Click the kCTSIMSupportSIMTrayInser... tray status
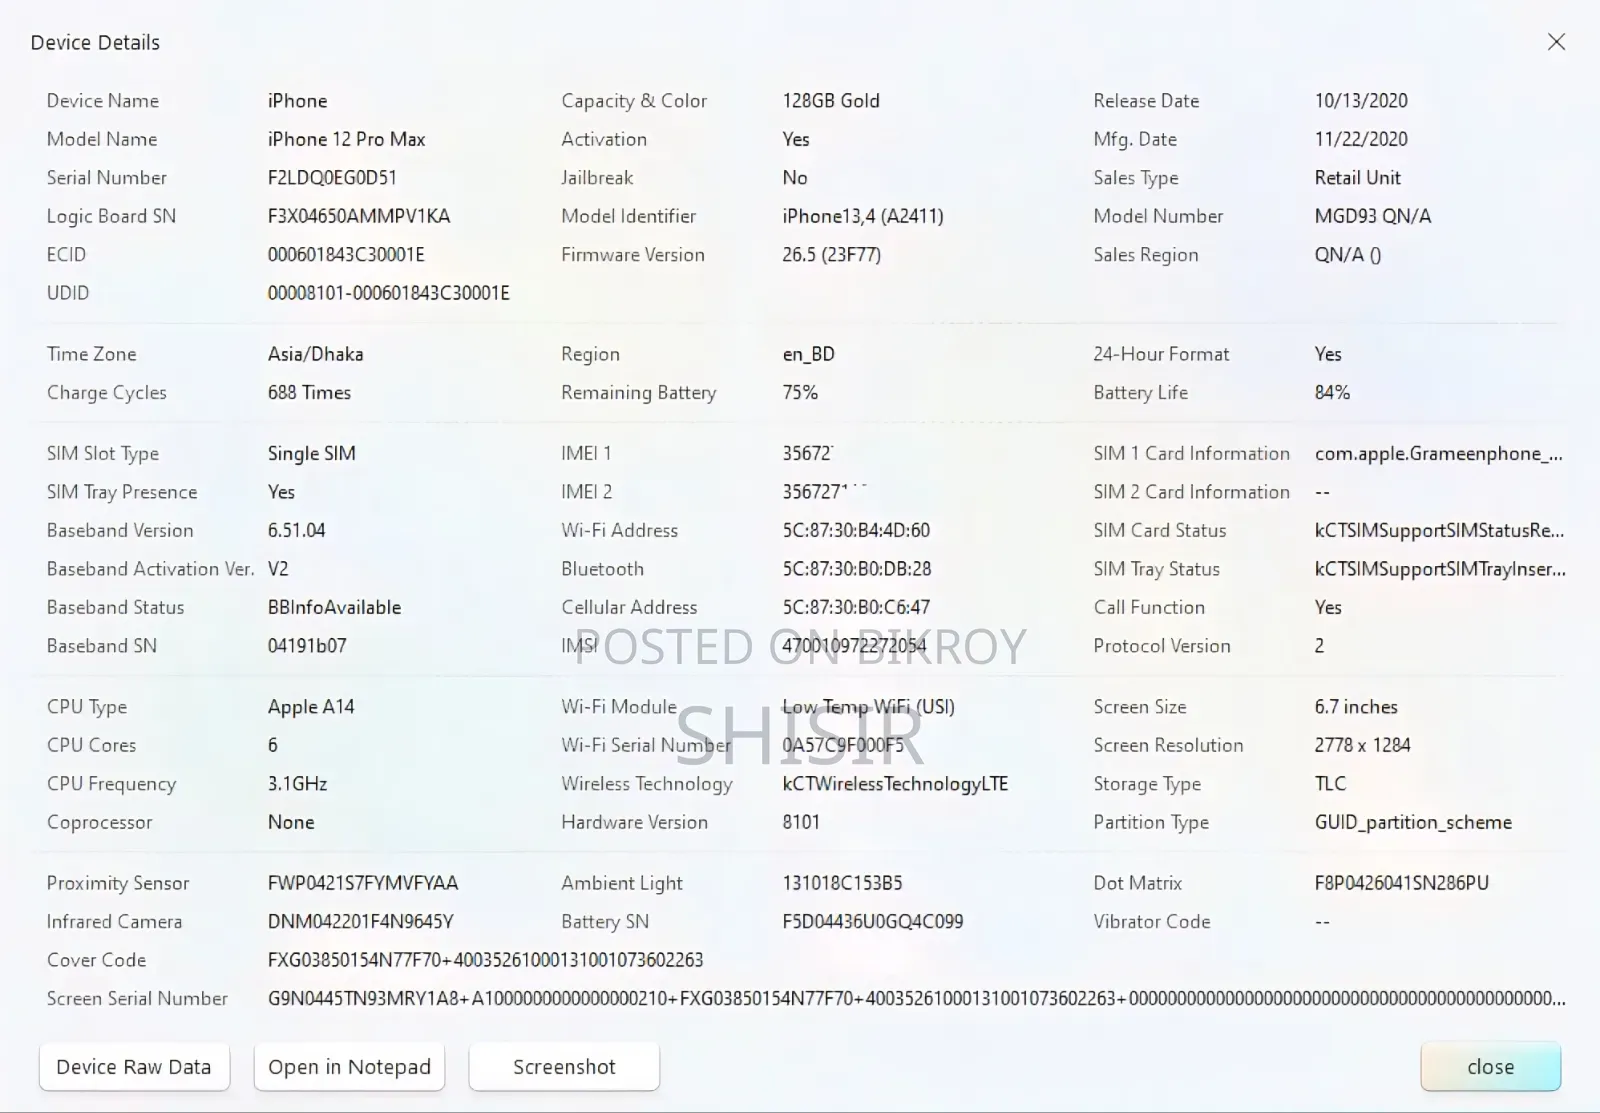The image size is (1600, 1113). click(x=1440, y=569)
